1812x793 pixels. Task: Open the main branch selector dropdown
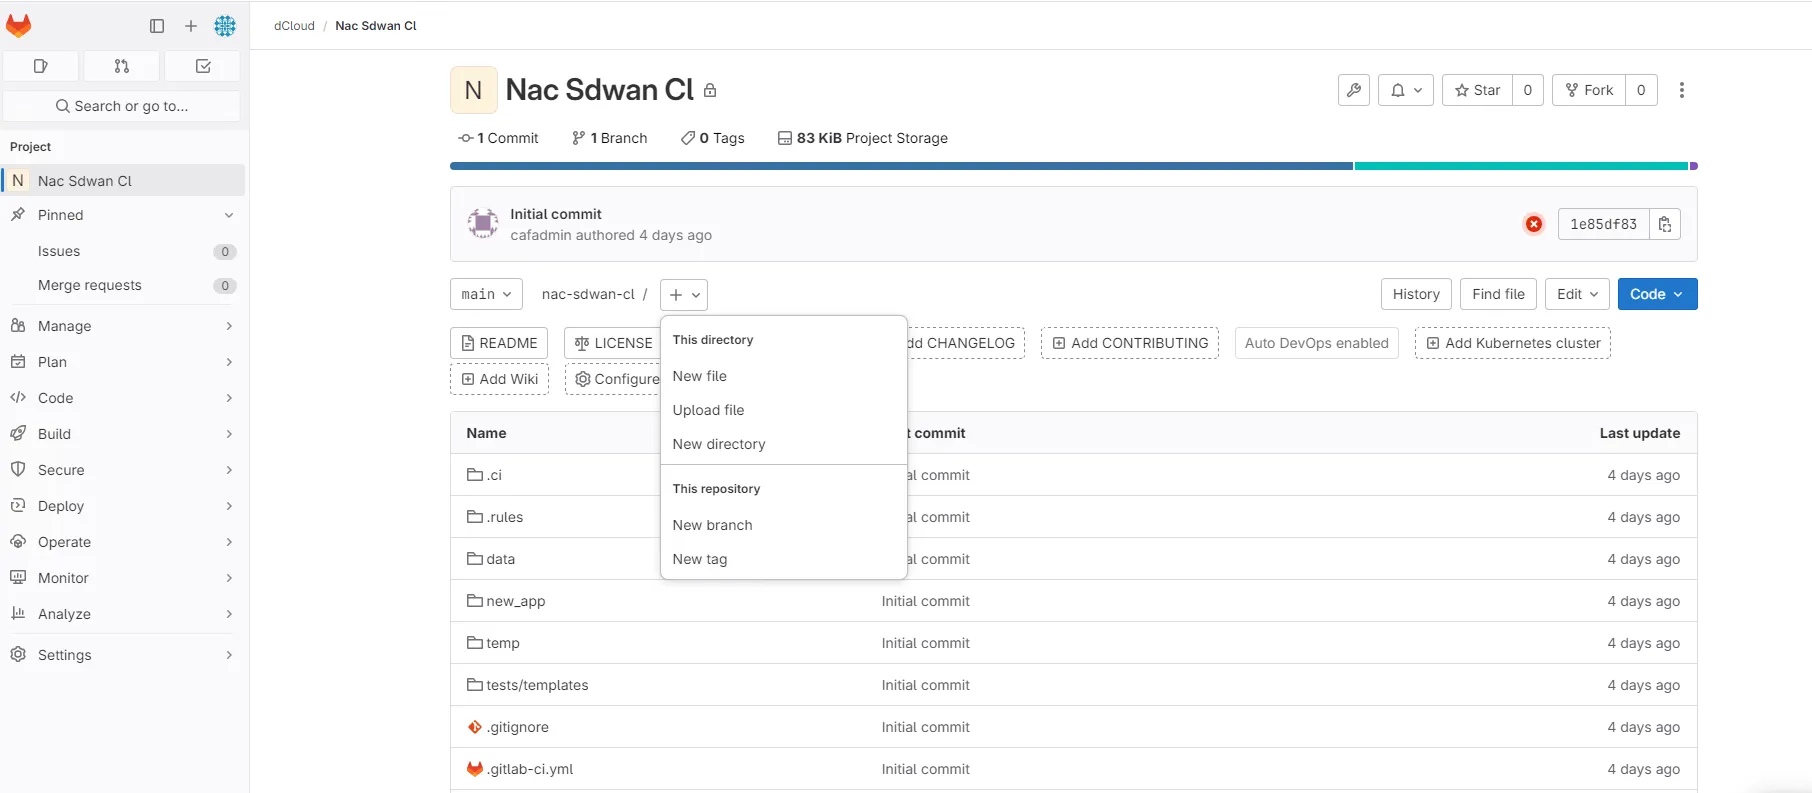(486, 294)
